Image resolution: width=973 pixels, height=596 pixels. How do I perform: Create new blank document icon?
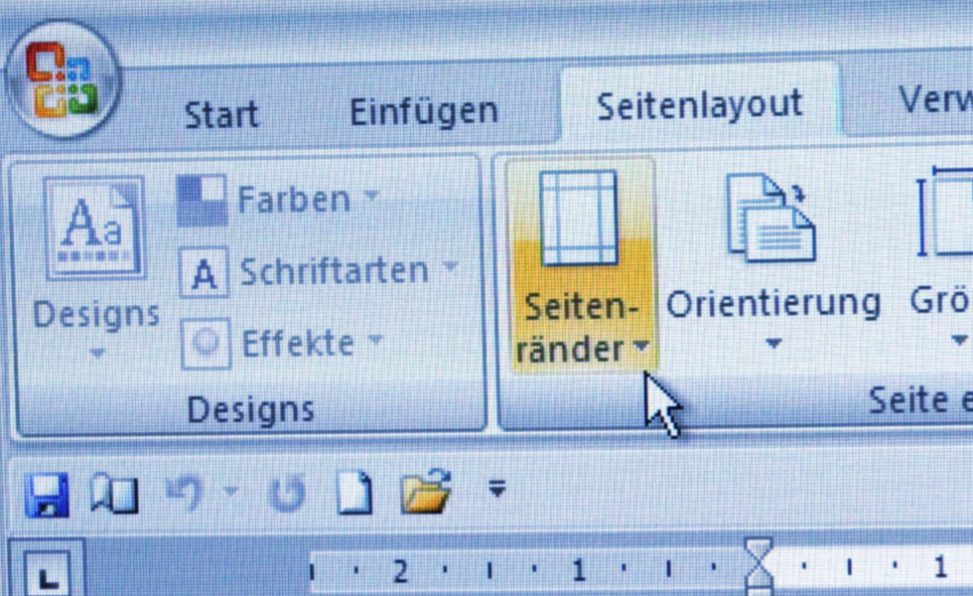point(355,493)
